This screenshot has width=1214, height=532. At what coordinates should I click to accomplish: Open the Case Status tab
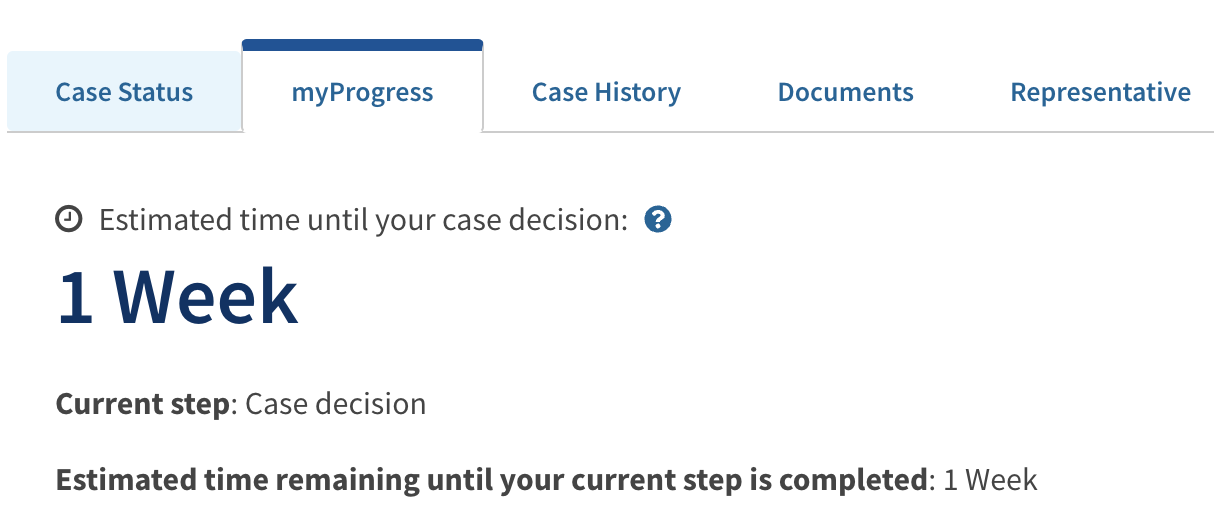point(124,93)
